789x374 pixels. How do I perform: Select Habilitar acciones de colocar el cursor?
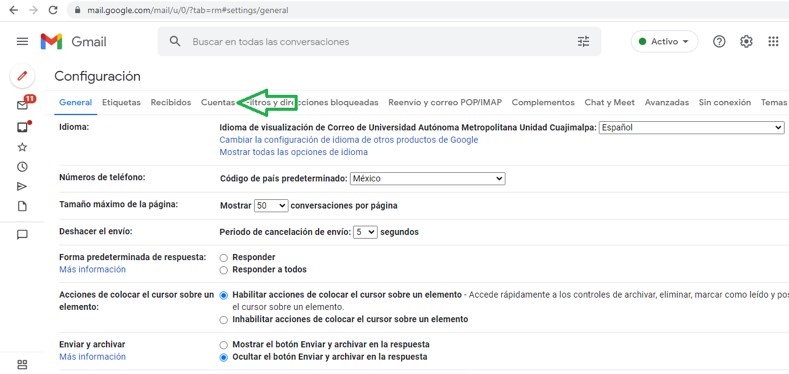(223, 295)
